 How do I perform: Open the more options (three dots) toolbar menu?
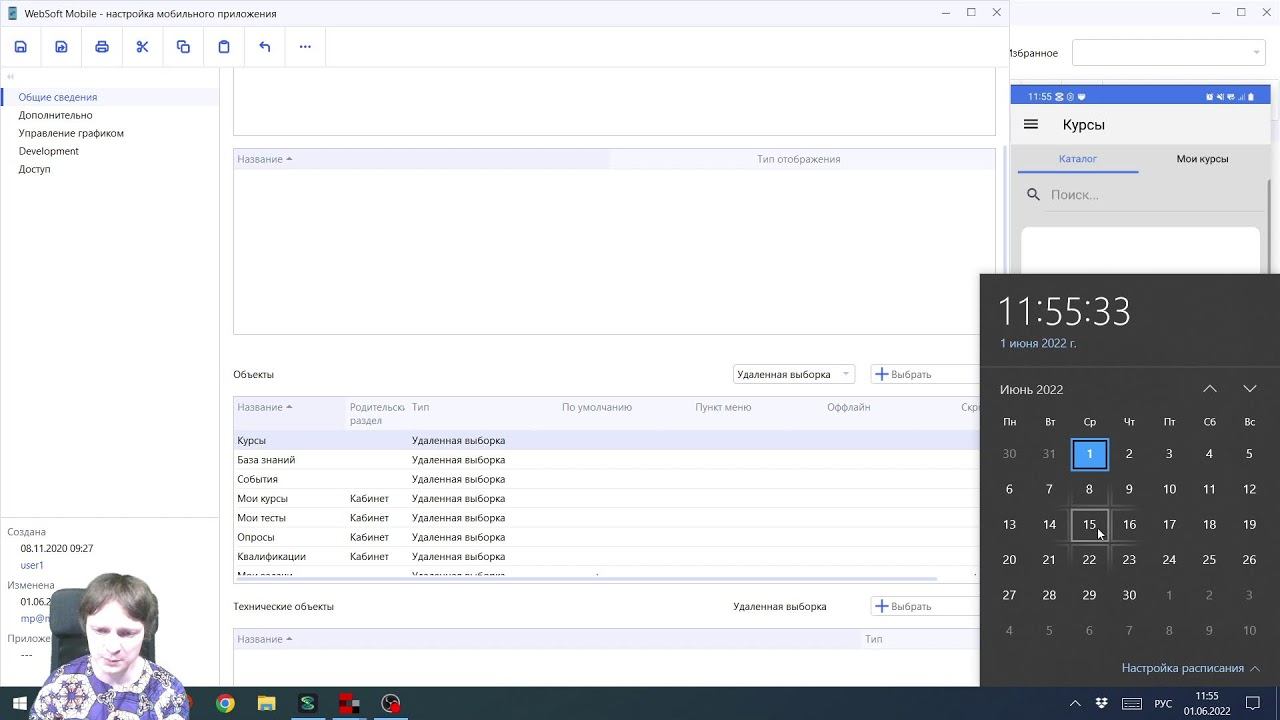[x=305, y=47]
